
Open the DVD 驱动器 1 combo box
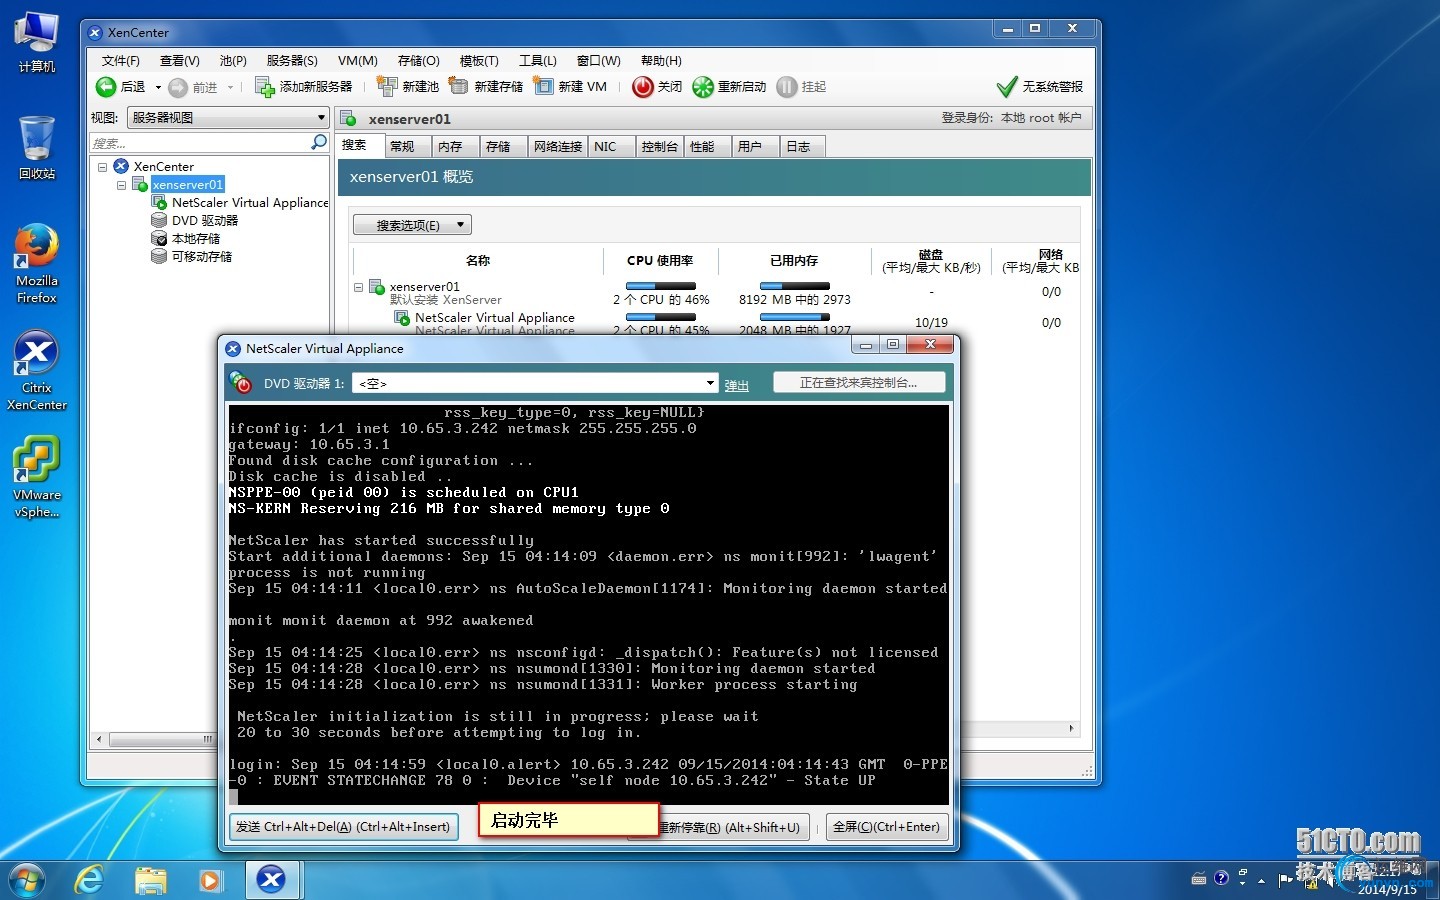[x=535, y=383]
